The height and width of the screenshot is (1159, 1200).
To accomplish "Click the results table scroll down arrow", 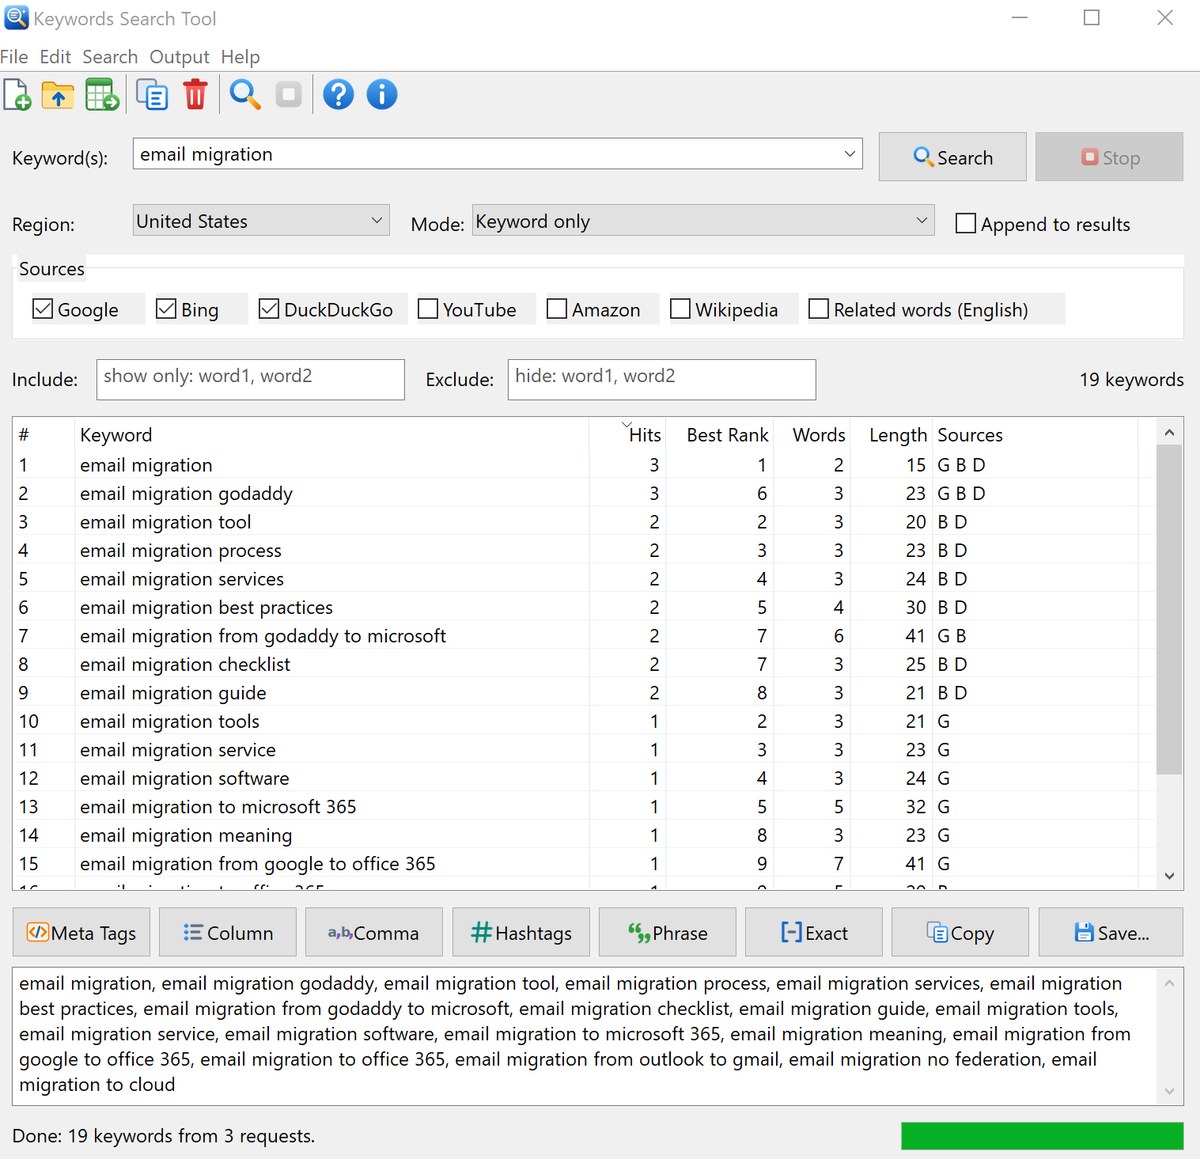I will [1169, 876].
